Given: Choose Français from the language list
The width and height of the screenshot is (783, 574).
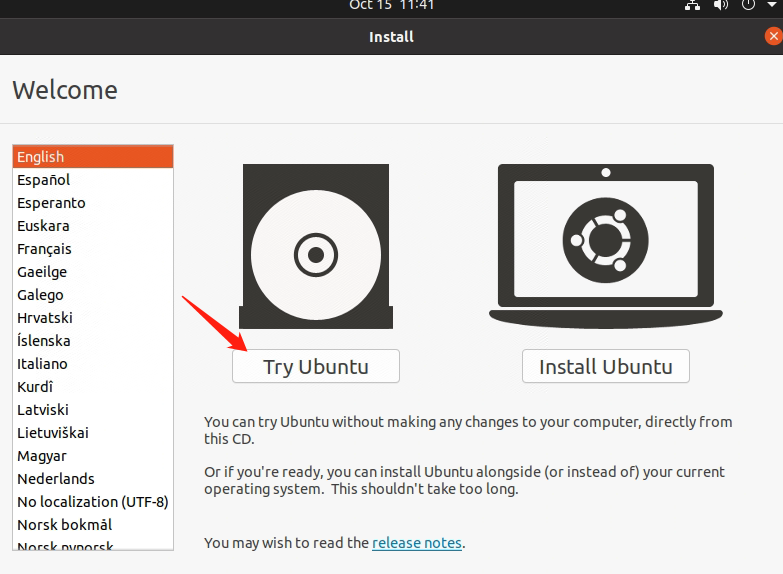Looking at the screenshot, I should pos(93,248).
